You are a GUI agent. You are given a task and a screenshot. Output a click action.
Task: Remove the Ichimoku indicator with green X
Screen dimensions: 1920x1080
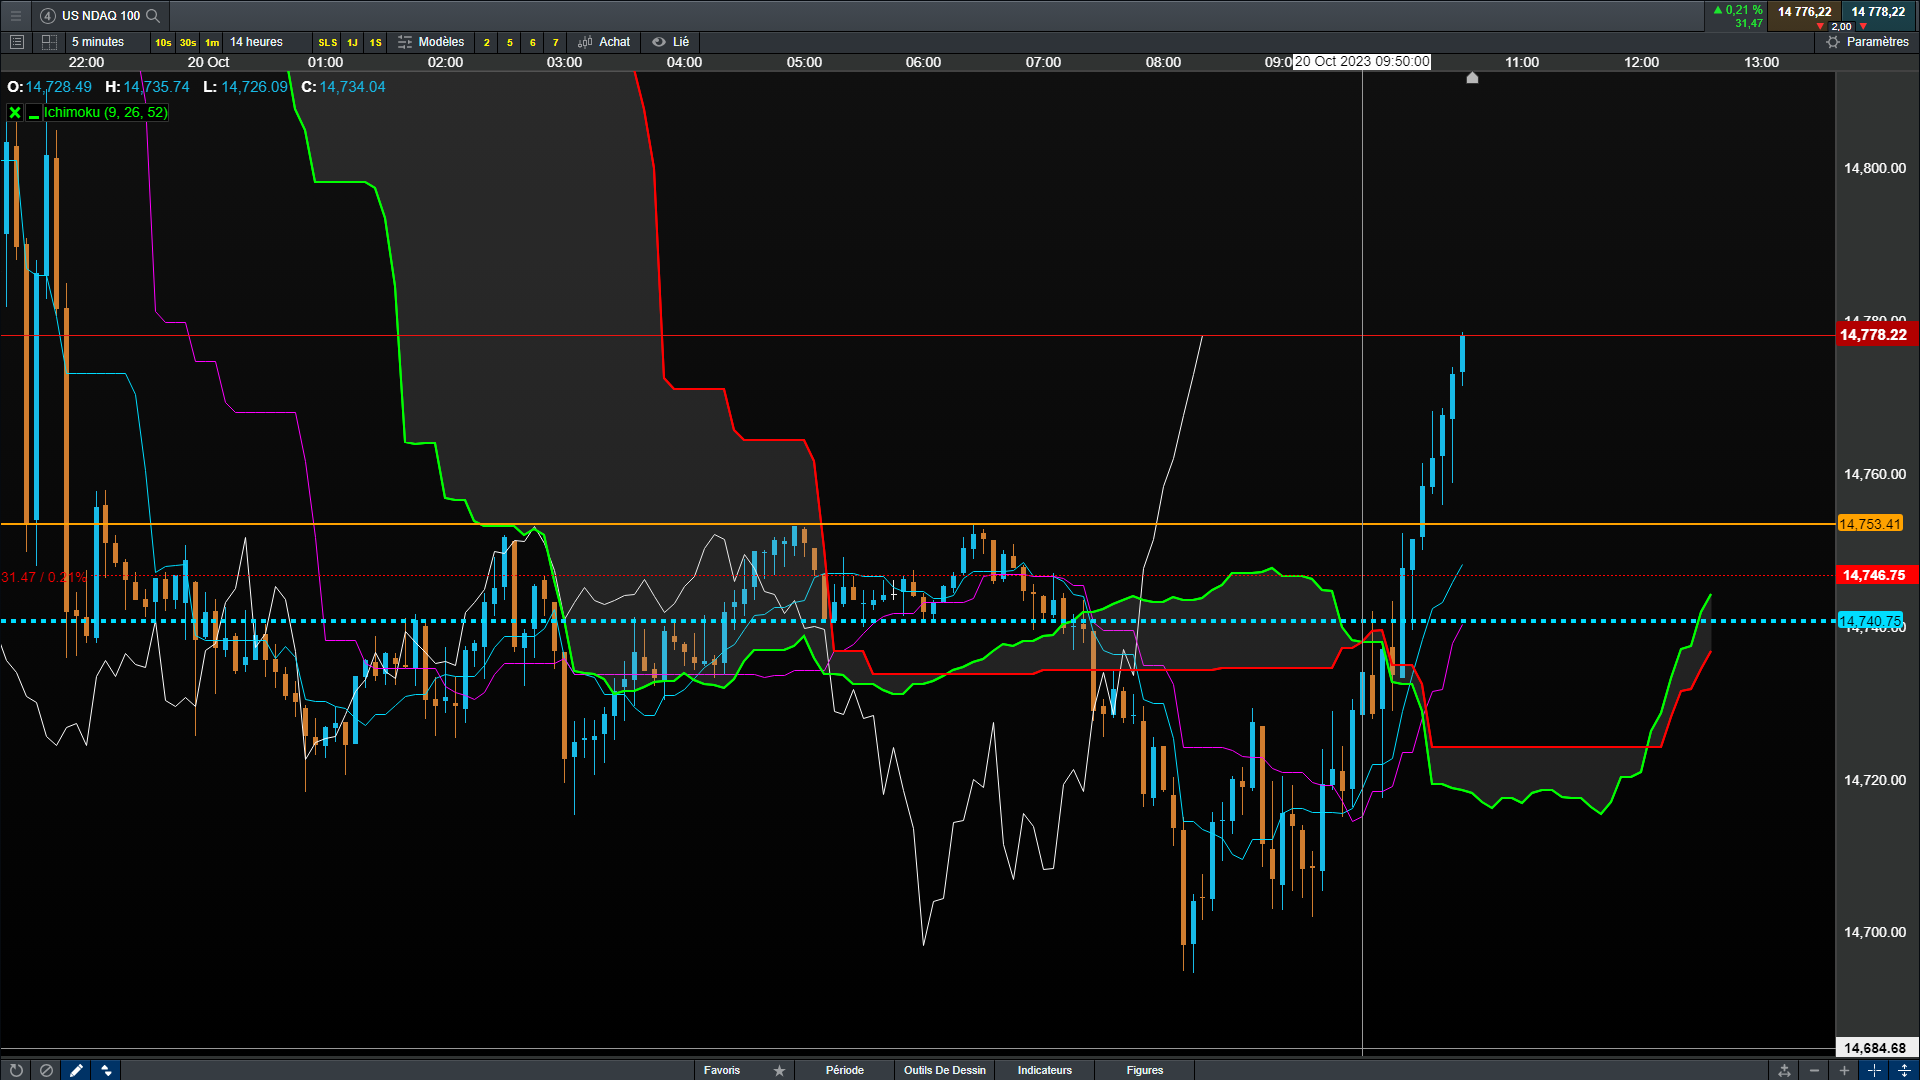click(15, 113)
